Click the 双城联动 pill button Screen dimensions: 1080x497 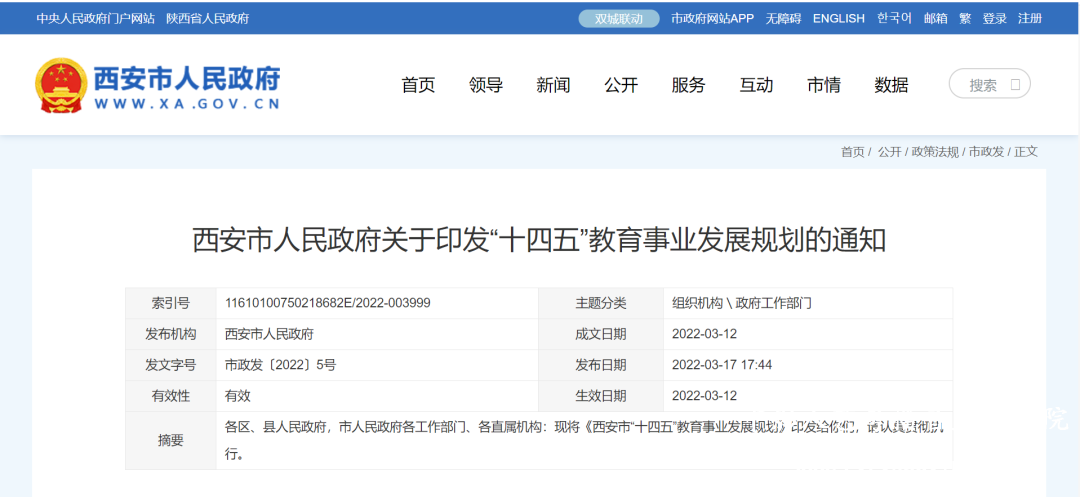click(x=619, y=18)
